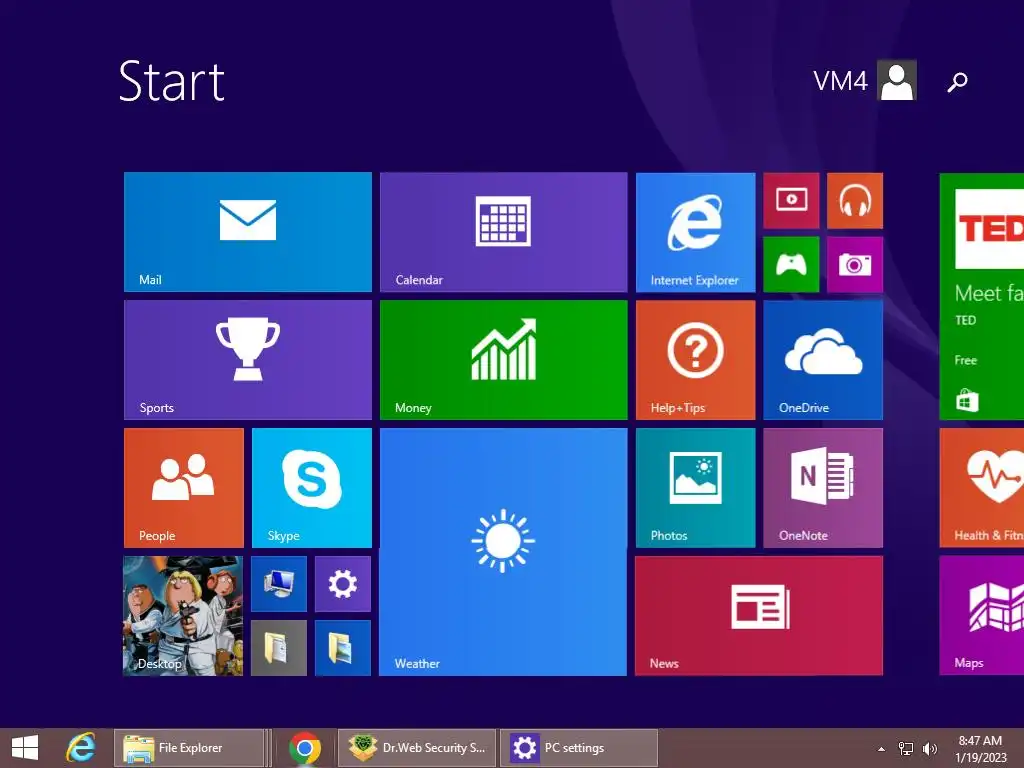Launch Google Chrome from the taskbar

[304, 748]
